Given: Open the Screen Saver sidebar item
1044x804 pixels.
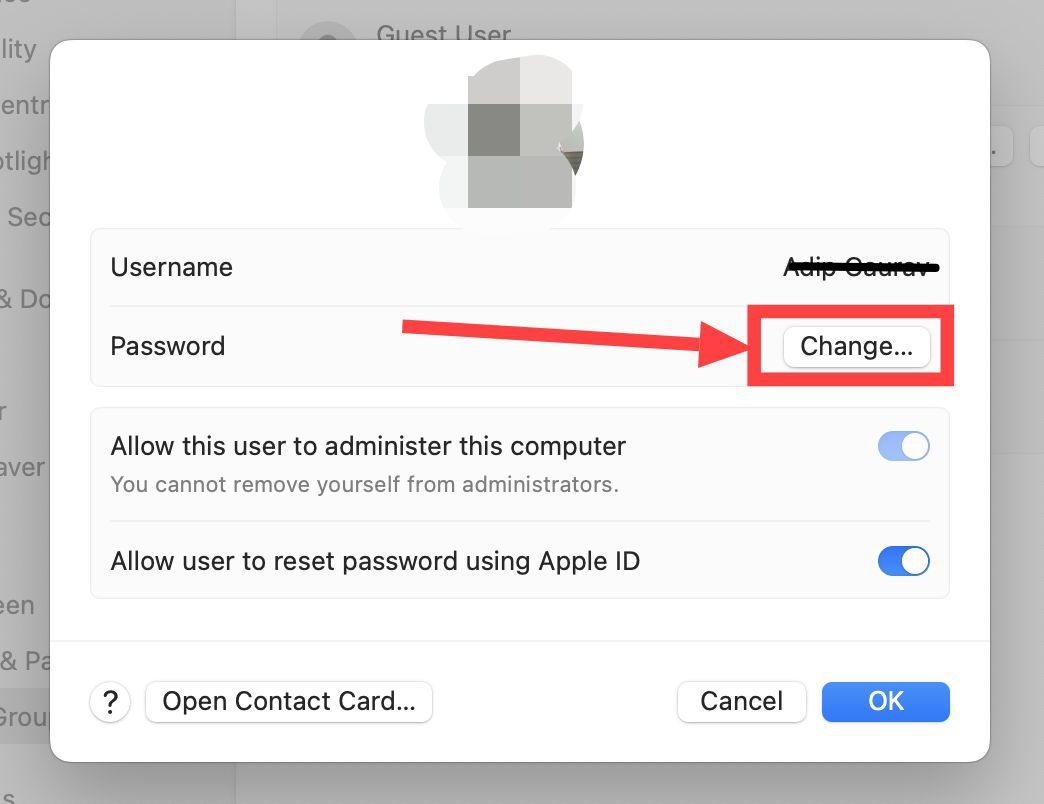Looking at the screenshot, I should click(x=23, y=467).
